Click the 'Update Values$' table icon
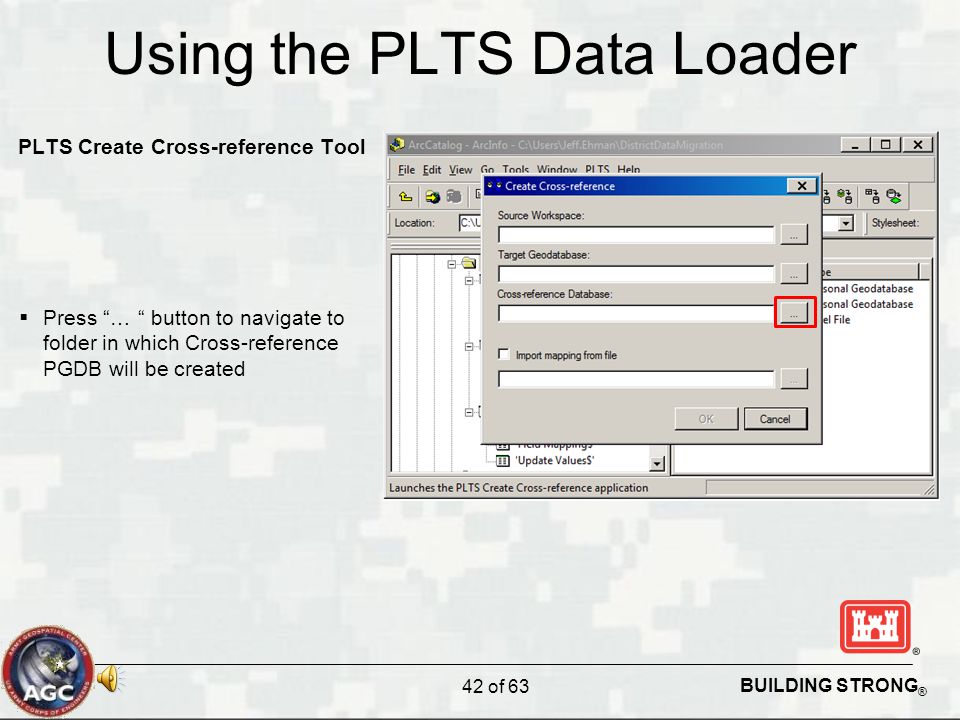 coord(503,460)
